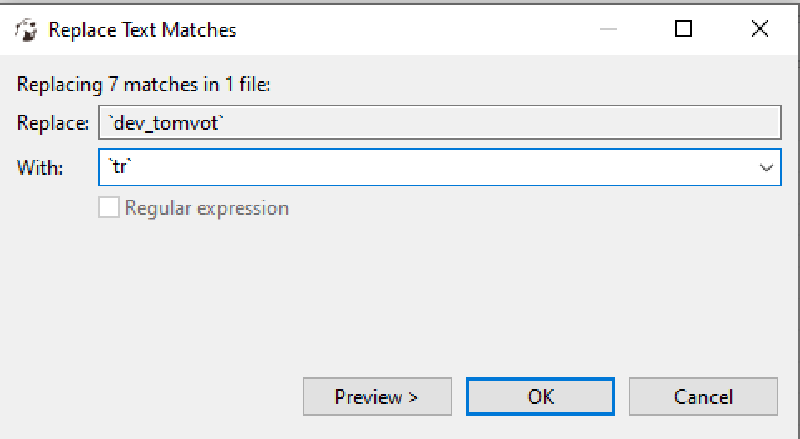Click the empty middle of the With field
Image resolution: width=800 pixels, height=439 pixels.
click(x=430, y=168)
